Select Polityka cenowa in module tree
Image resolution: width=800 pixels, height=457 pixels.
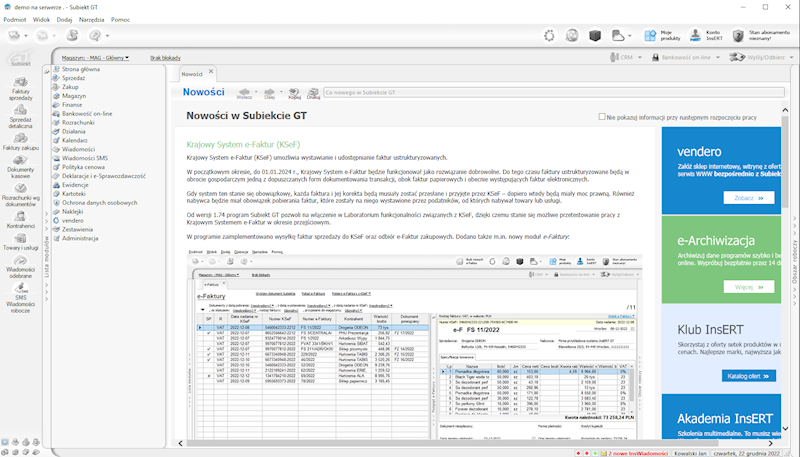[83, 167]
